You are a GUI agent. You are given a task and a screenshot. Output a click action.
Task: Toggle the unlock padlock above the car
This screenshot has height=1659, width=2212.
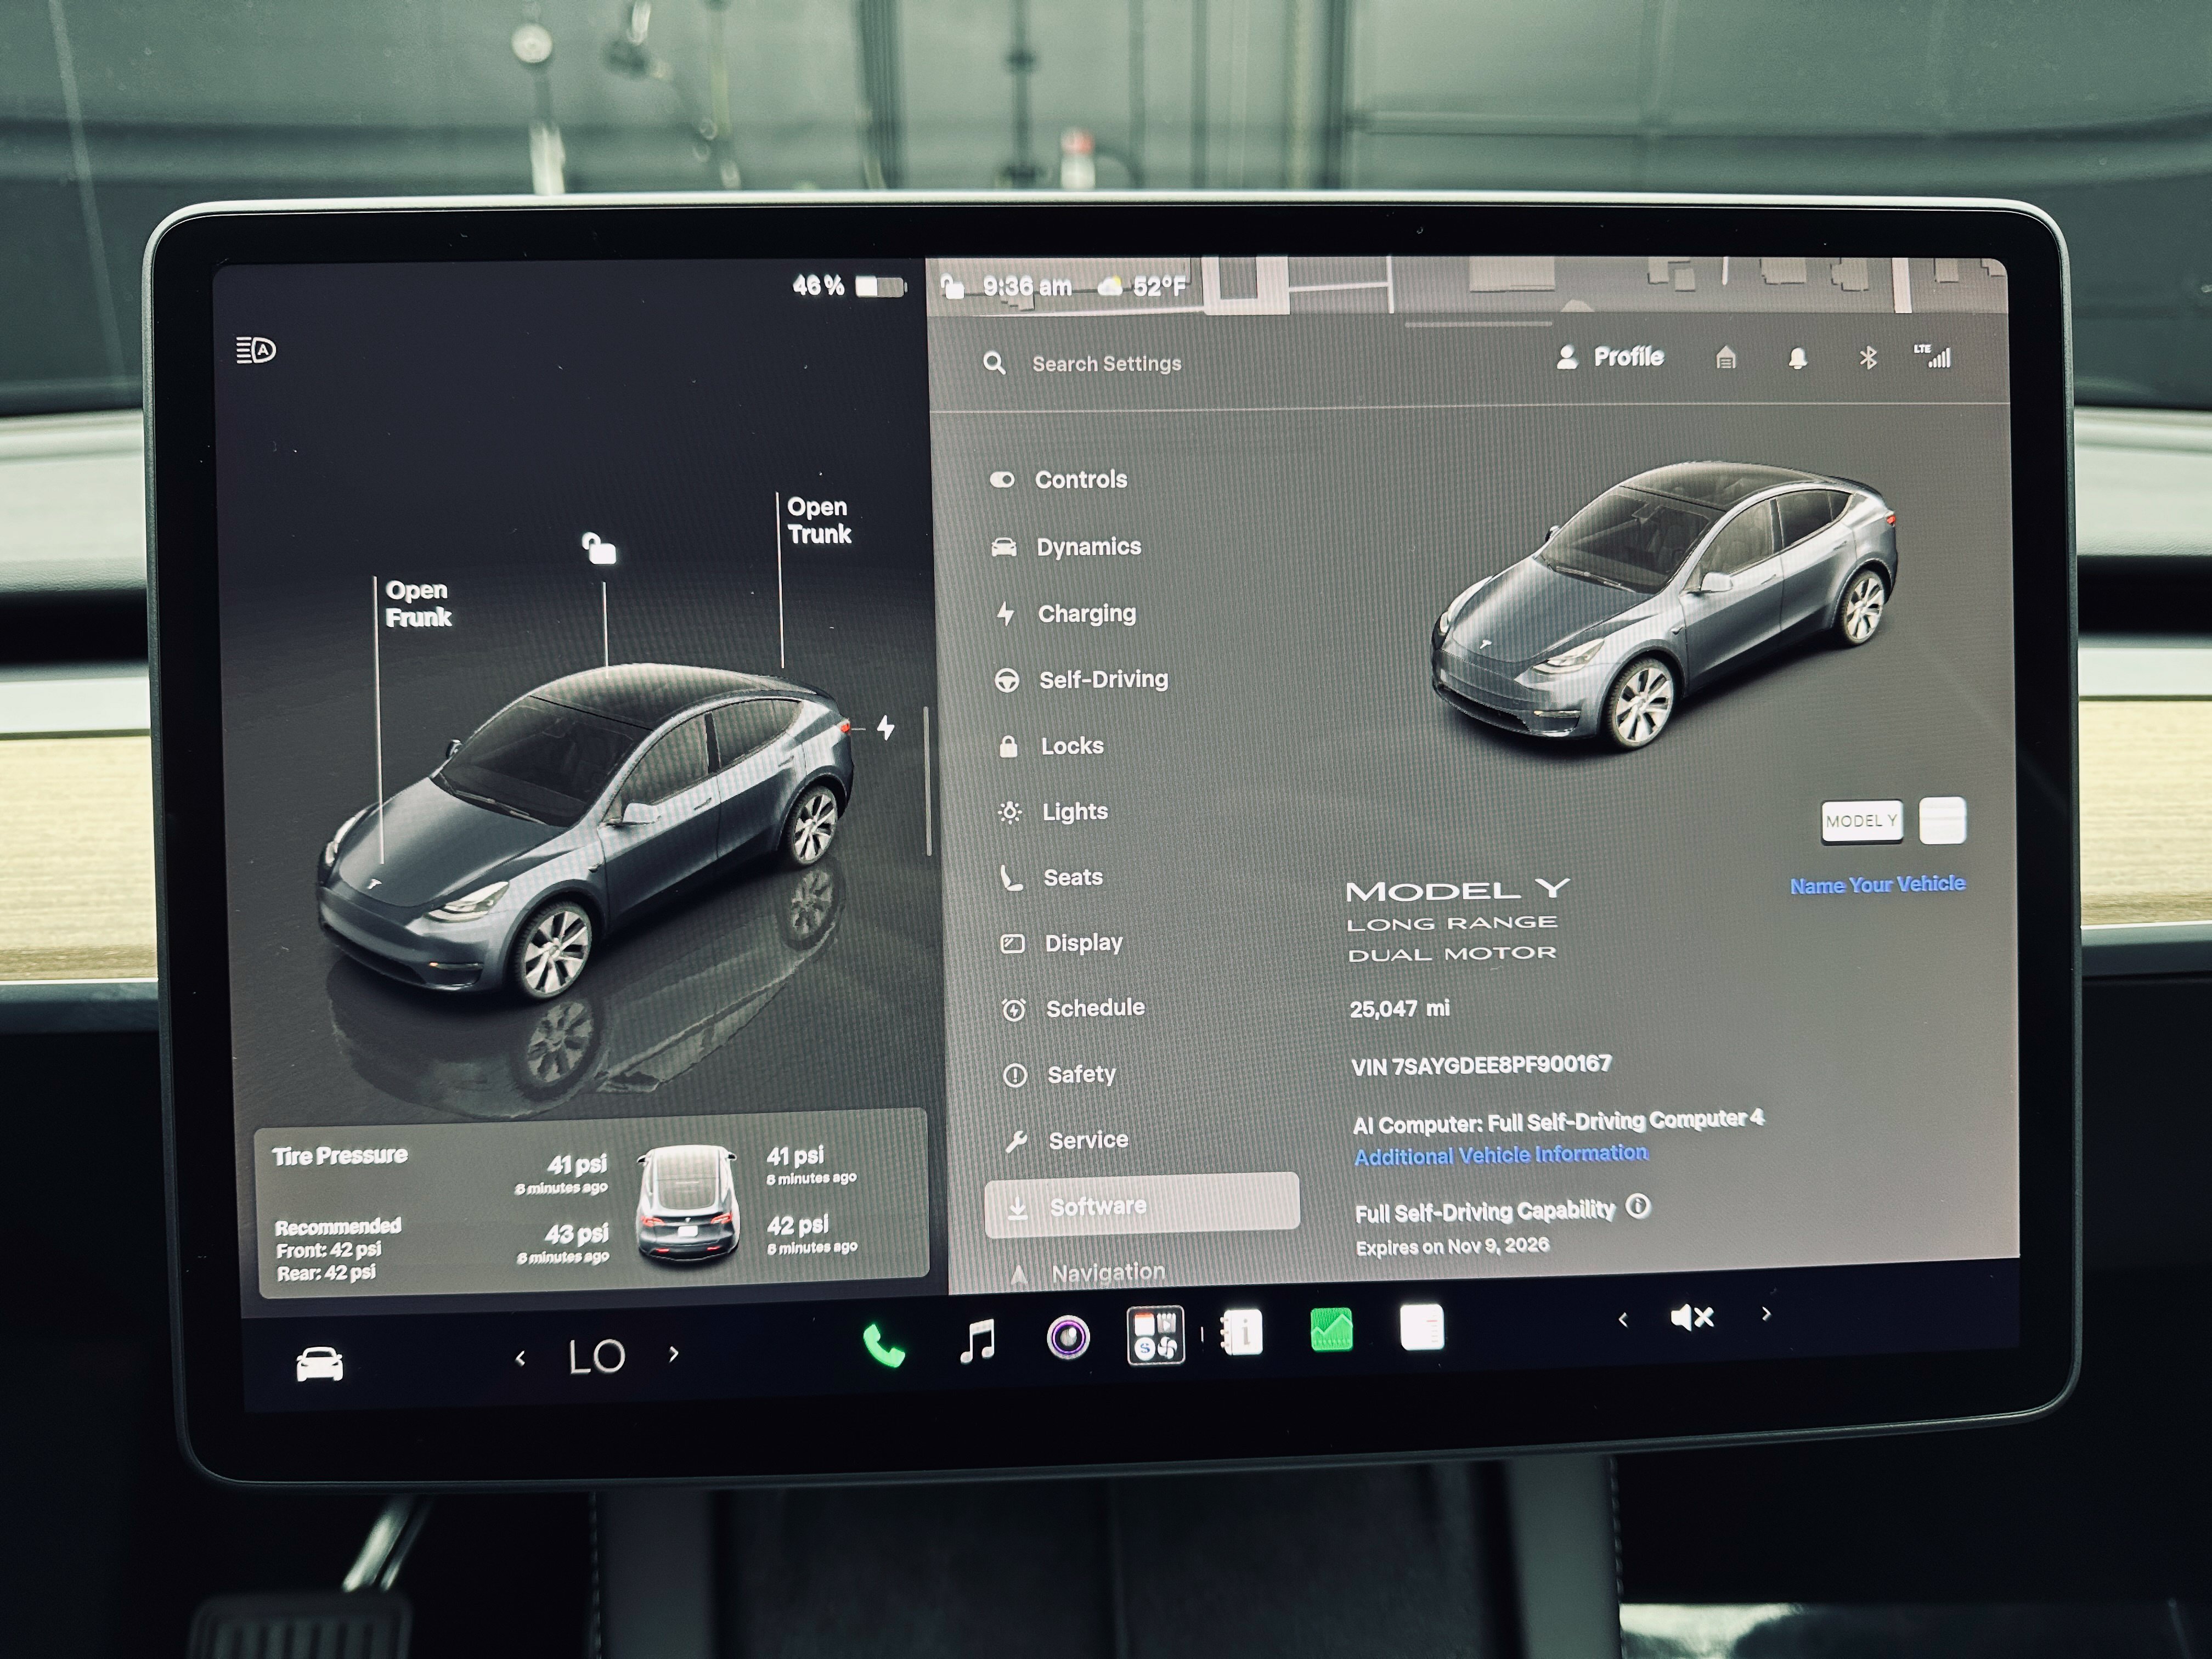pyautogui.click(x=599, y=548)
